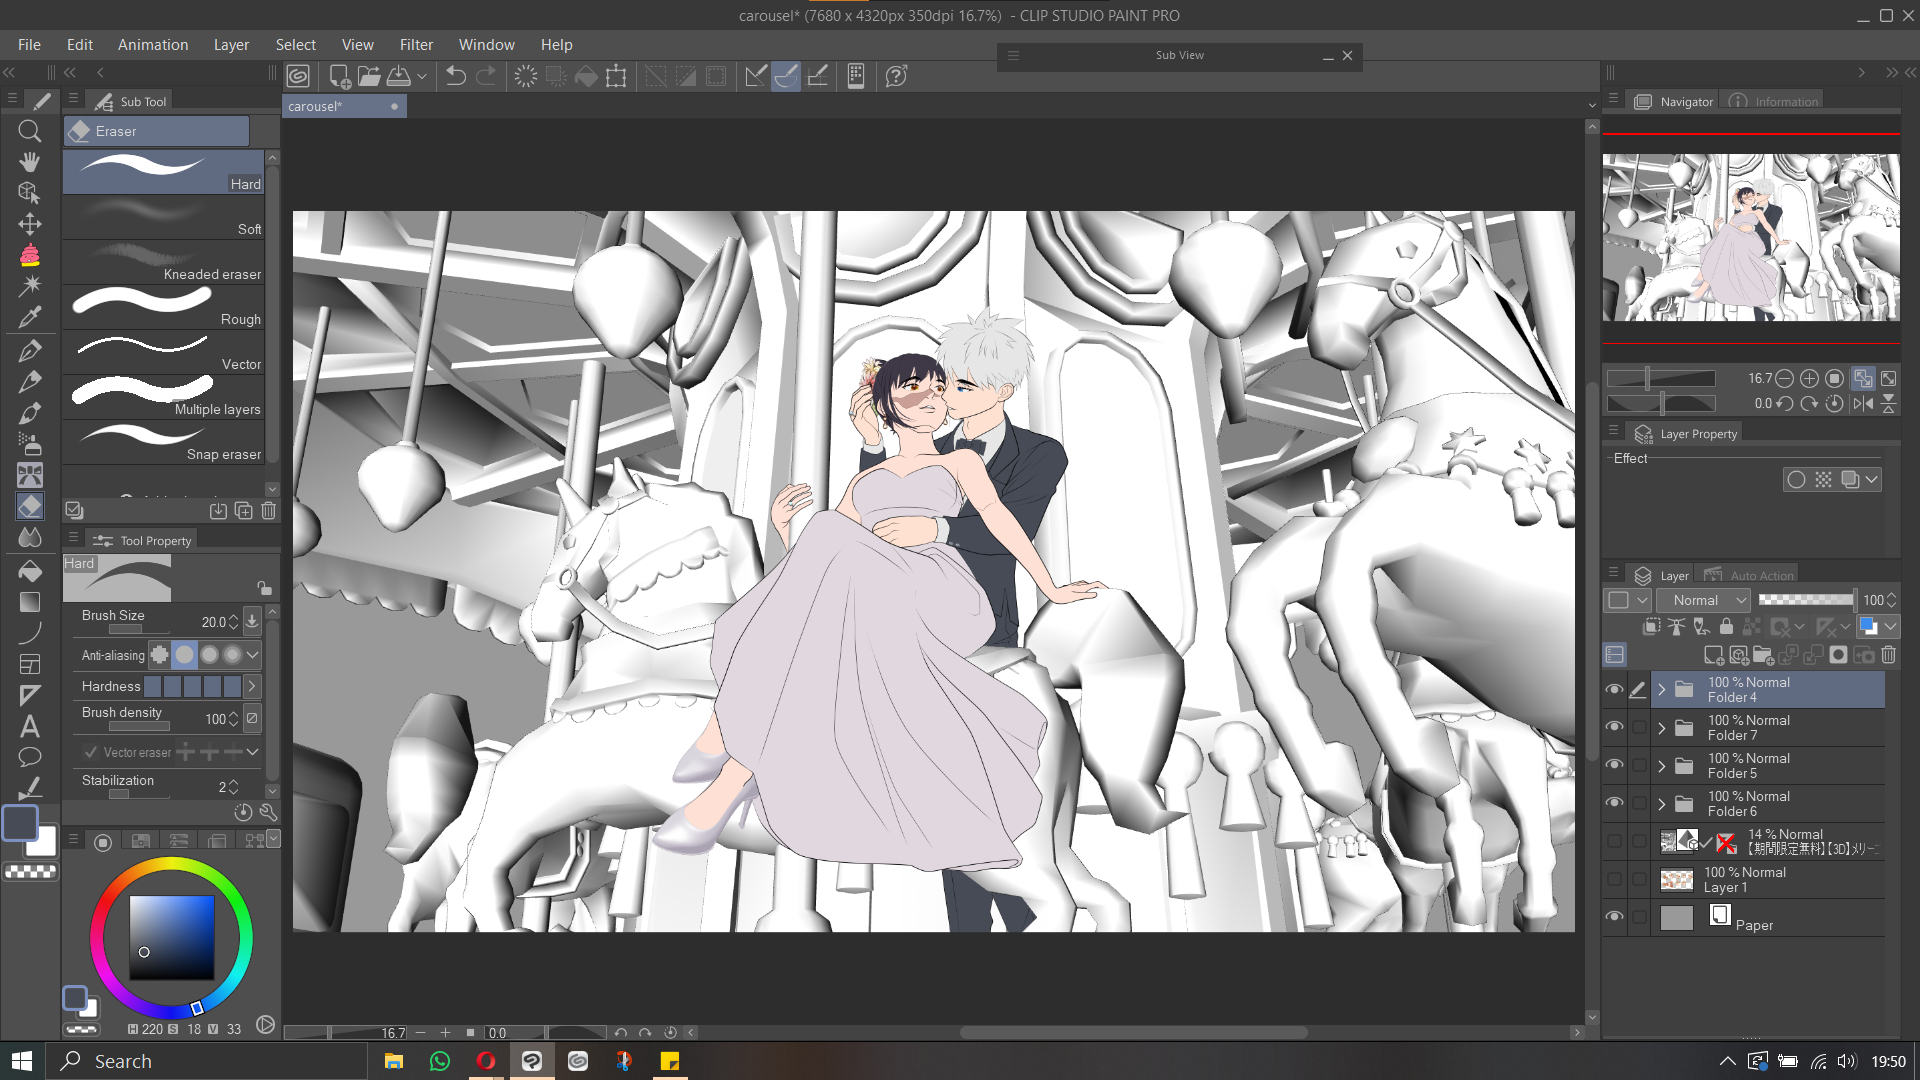The image size is (1920, 1080).
Task: Open the Filter menu
Action: tap(416, 45)
